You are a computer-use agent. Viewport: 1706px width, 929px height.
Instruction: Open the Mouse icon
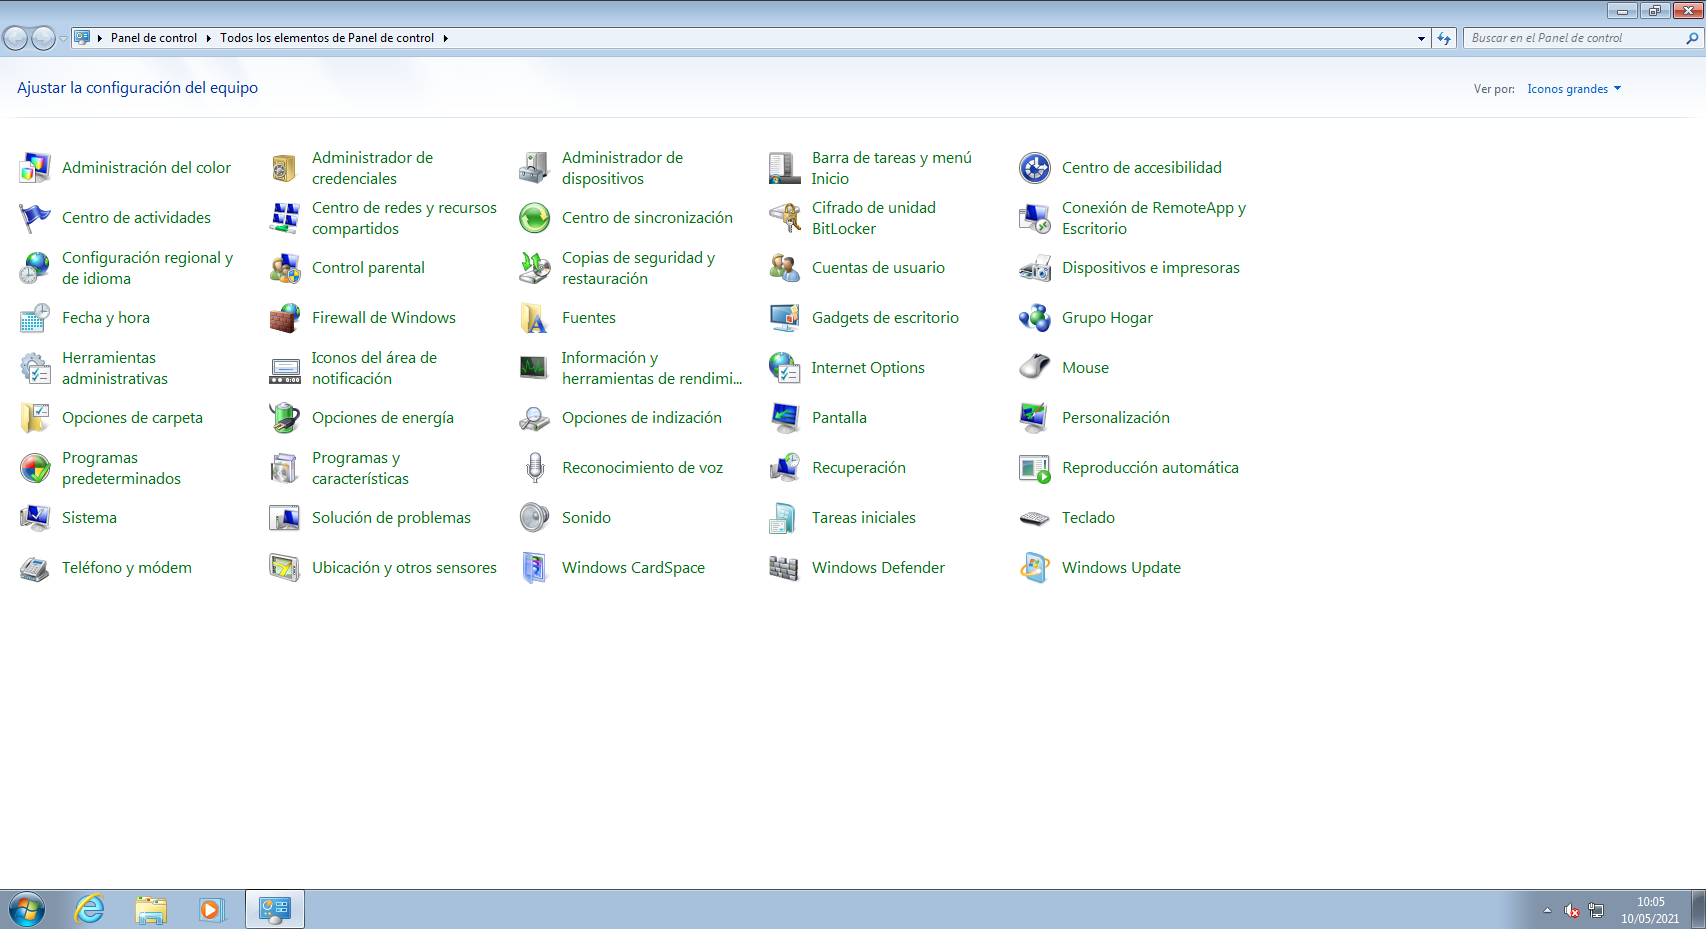point(1035,368)
